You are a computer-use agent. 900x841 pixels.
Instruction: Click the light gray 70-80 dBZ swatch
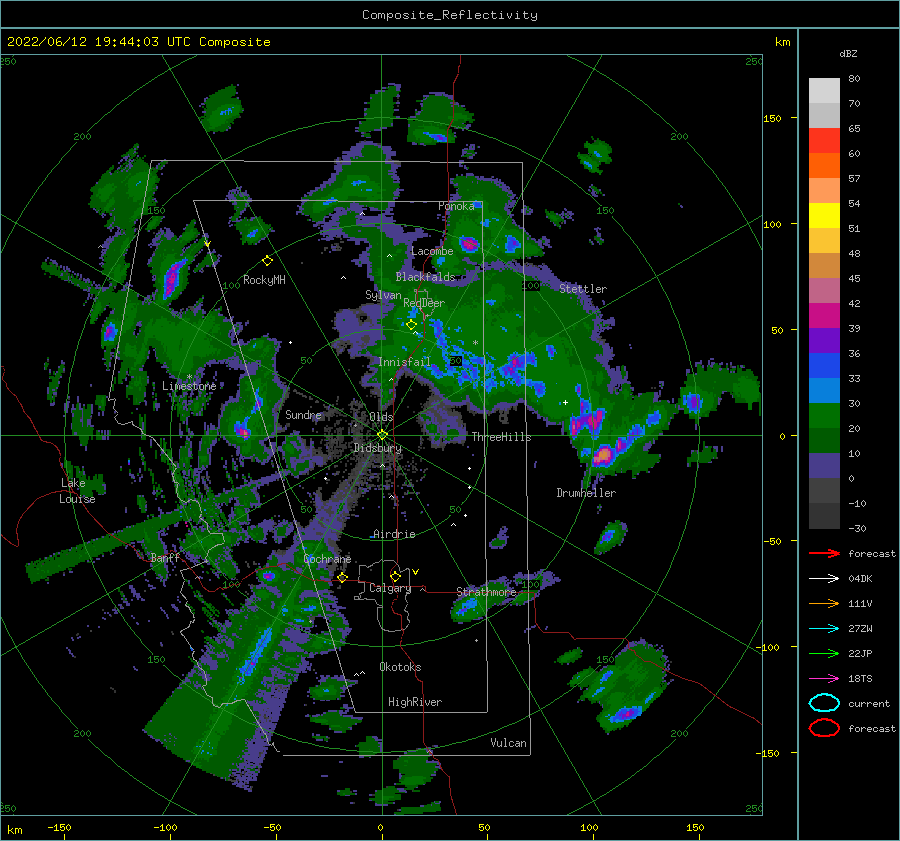[x=824, y=91]
